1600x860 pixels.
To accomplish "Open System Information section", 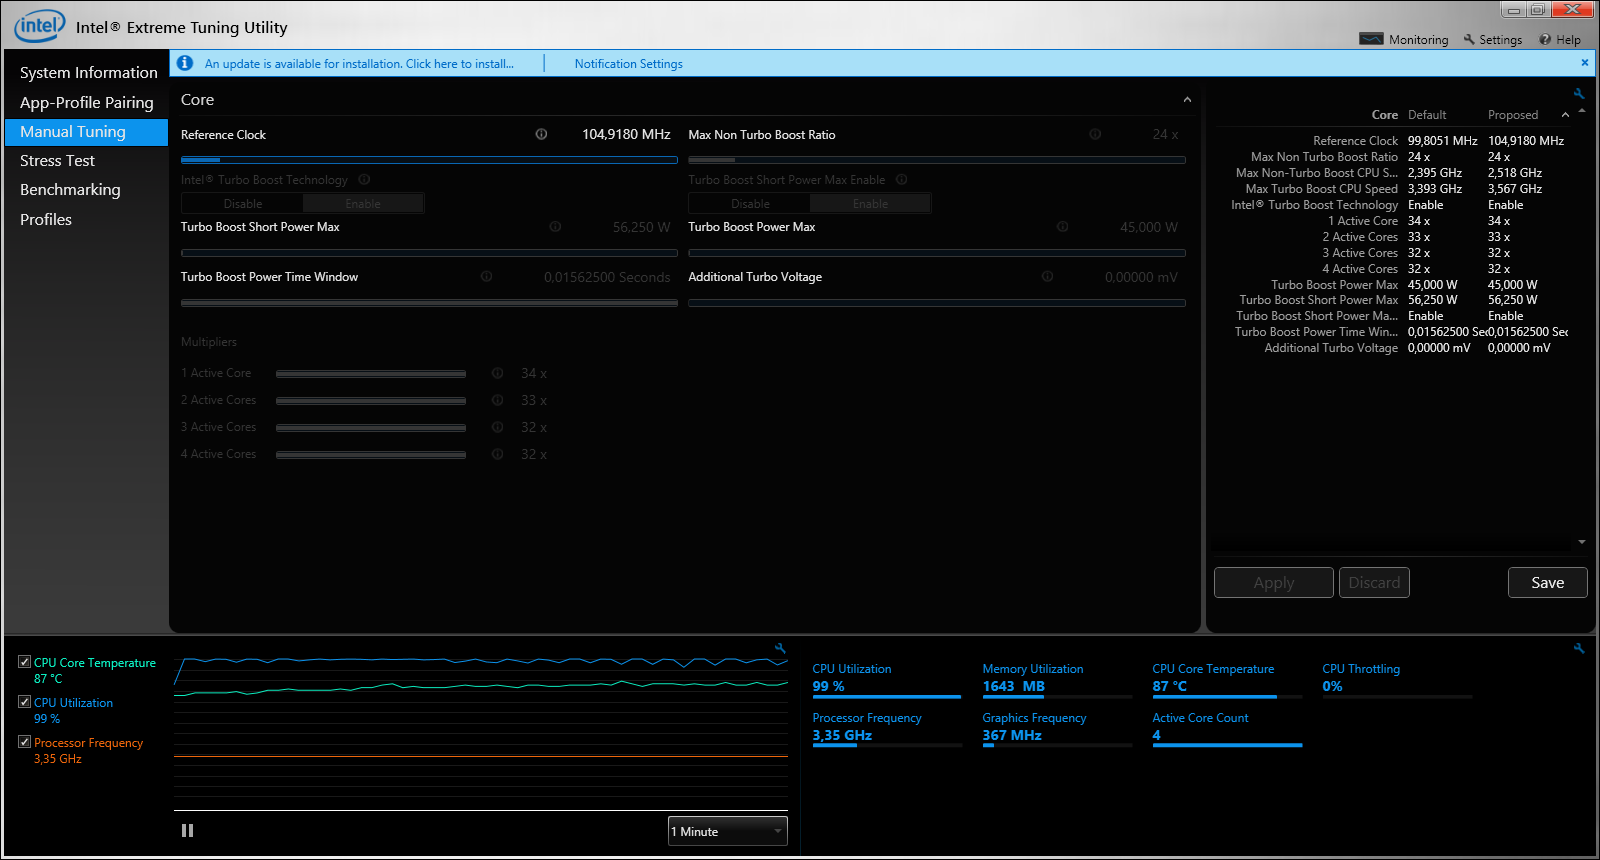I will [88, 72].
